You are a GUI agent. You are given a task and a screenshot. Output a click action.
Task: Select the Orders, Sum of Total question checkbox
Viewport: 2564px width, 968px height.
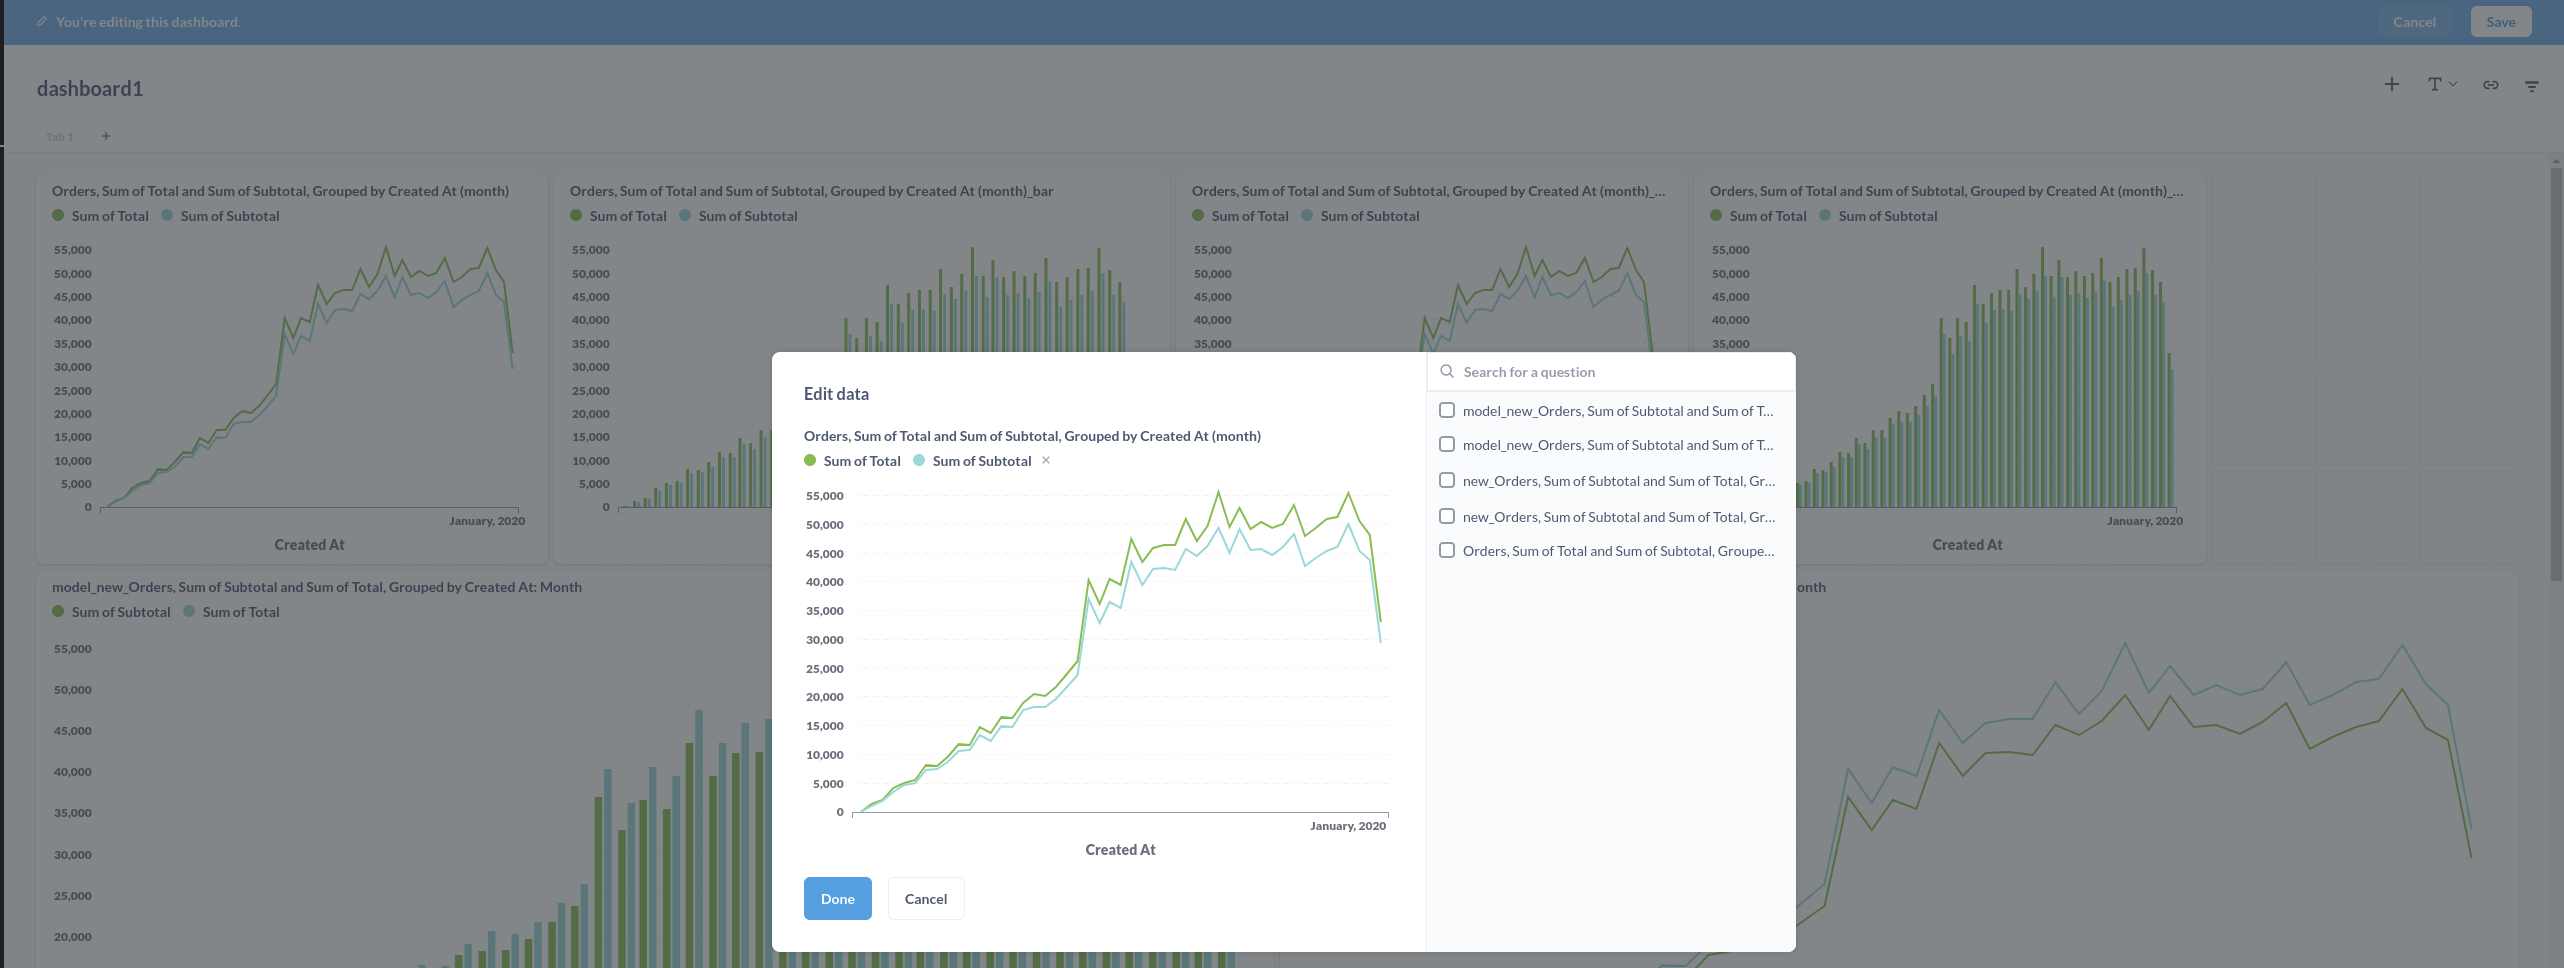coord(1447,550)
